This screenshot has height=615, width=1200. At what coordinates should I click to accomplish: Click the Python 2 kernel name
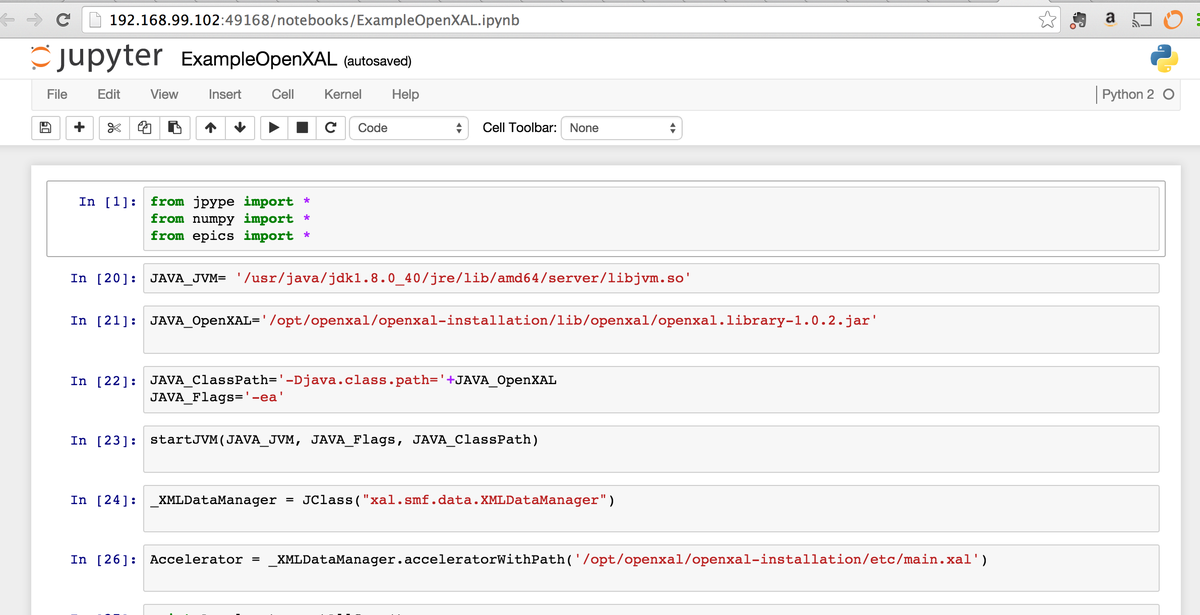click(1128, 94)
